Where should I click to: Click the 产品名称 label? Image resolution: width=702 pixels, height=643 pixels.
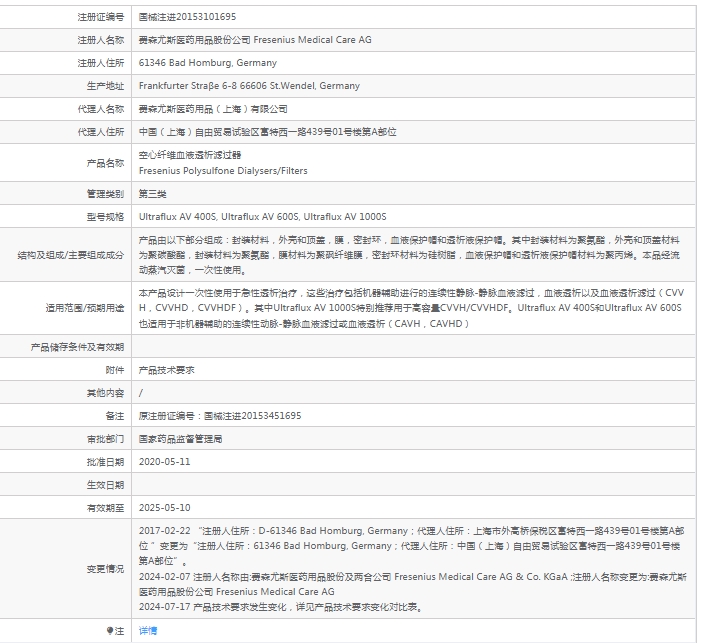point(105,163)
